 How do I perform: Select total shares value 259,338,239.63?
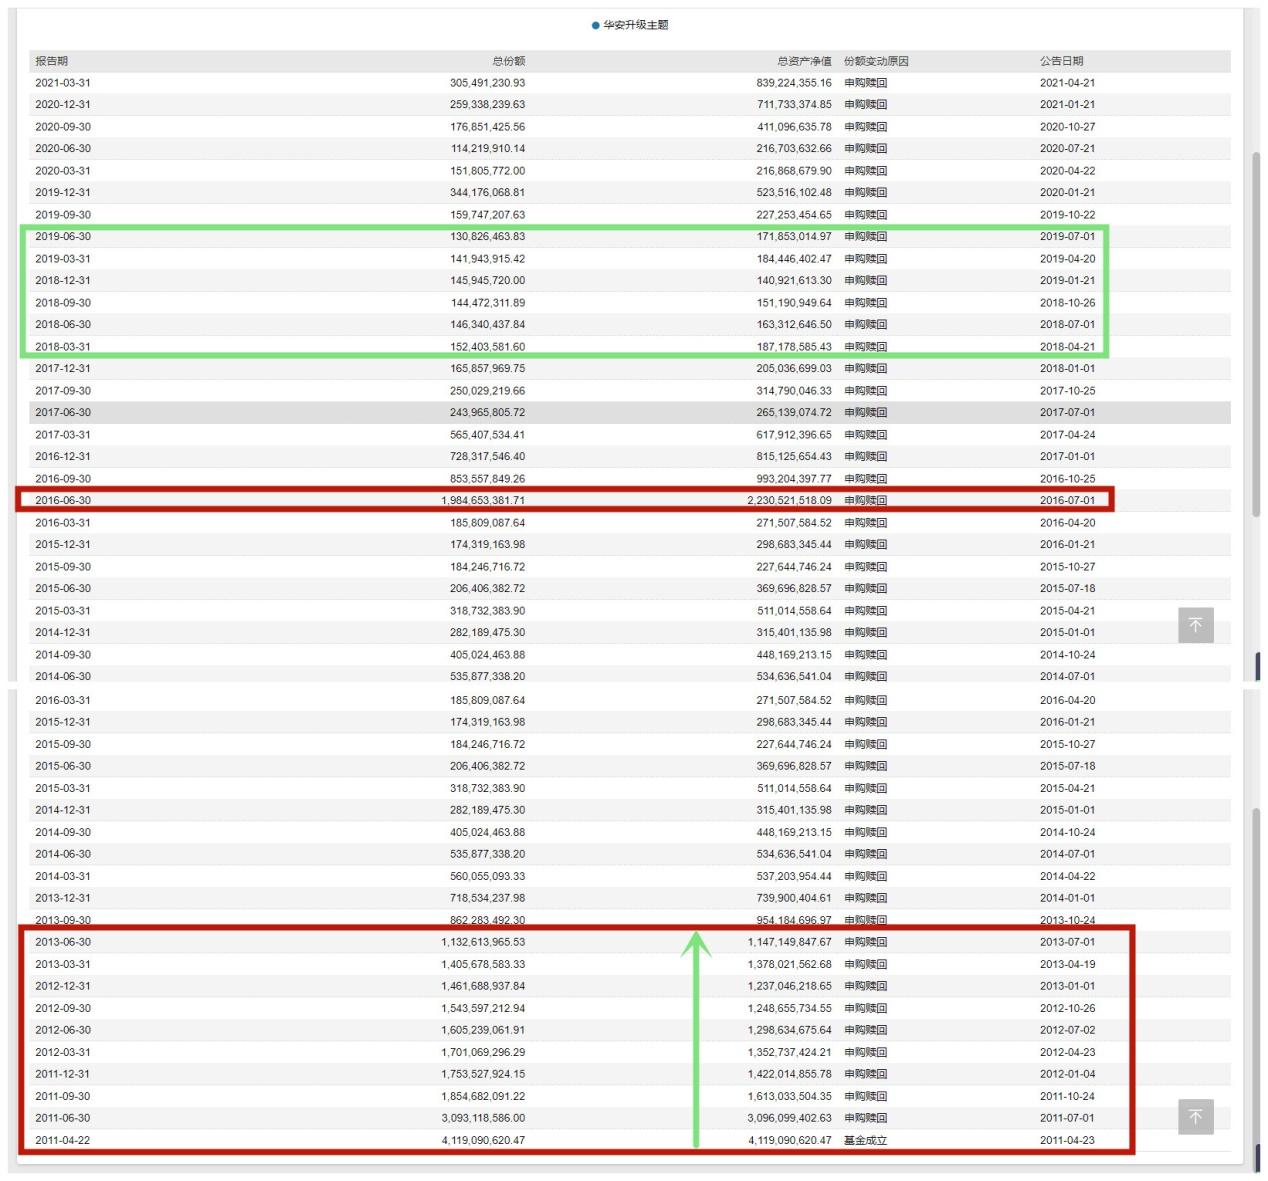click(x=487, y=105)
